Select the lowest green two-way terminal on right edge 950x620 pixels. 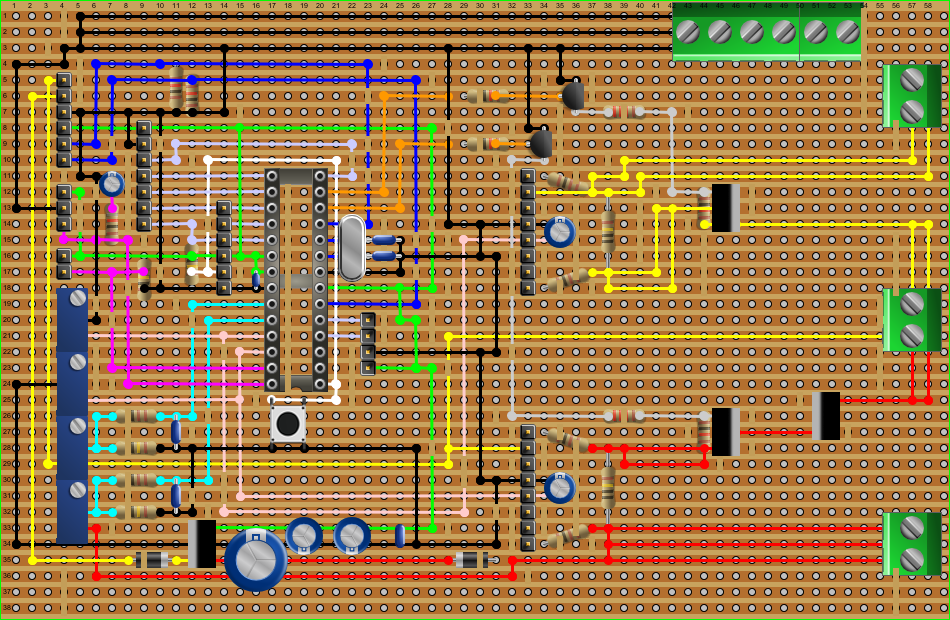(x=911, y=544)
